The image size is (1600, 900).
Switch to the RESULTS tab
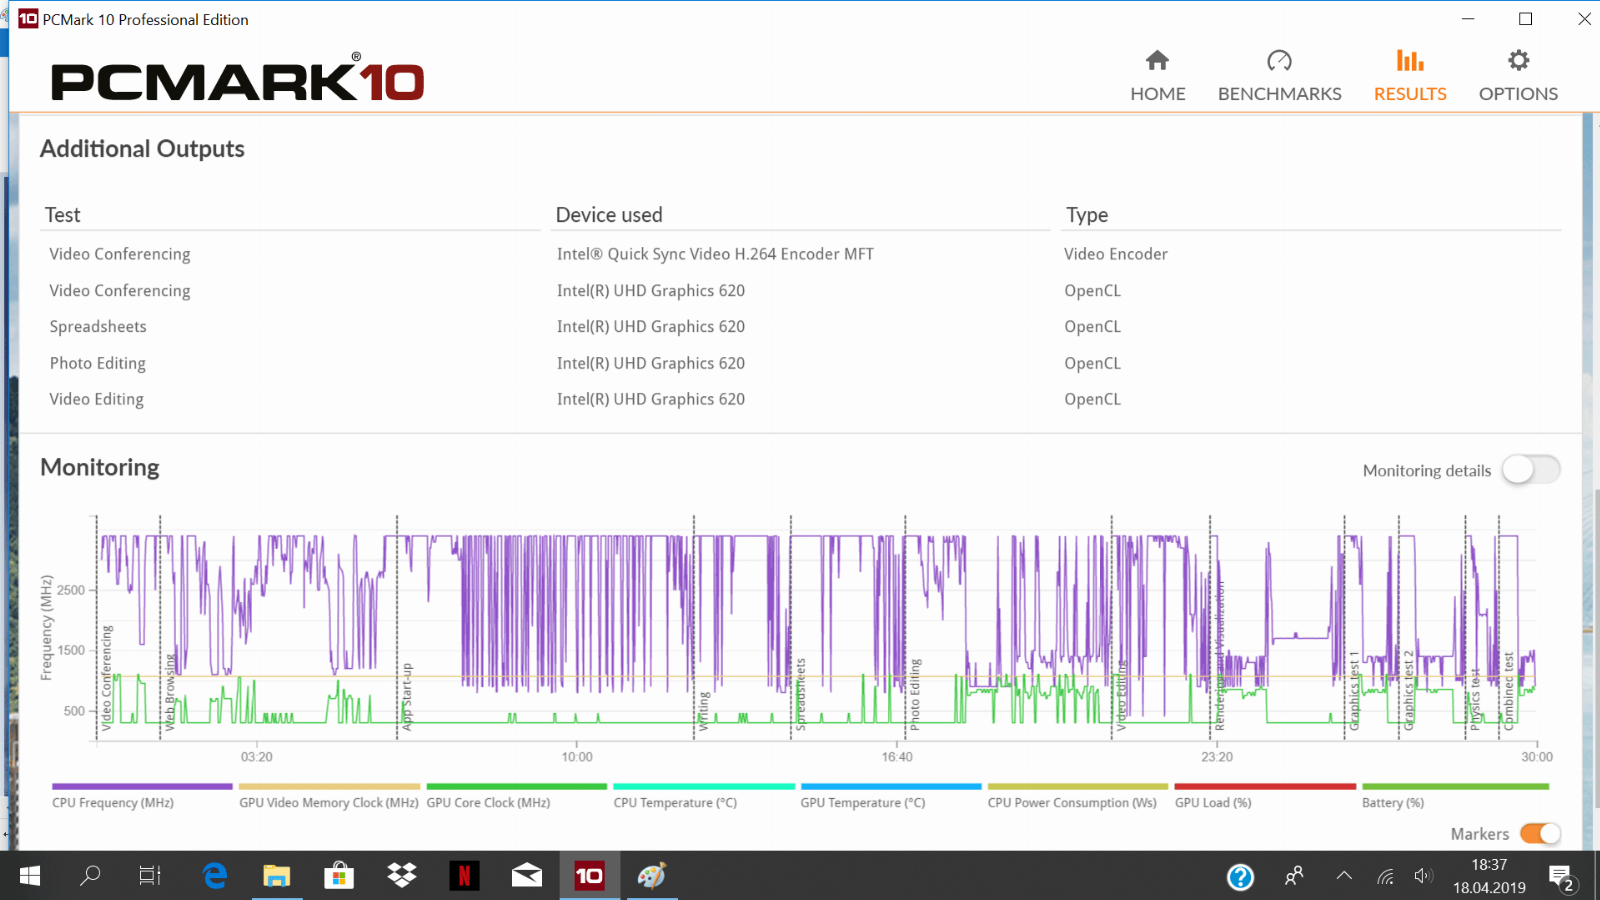point(1410,76)
